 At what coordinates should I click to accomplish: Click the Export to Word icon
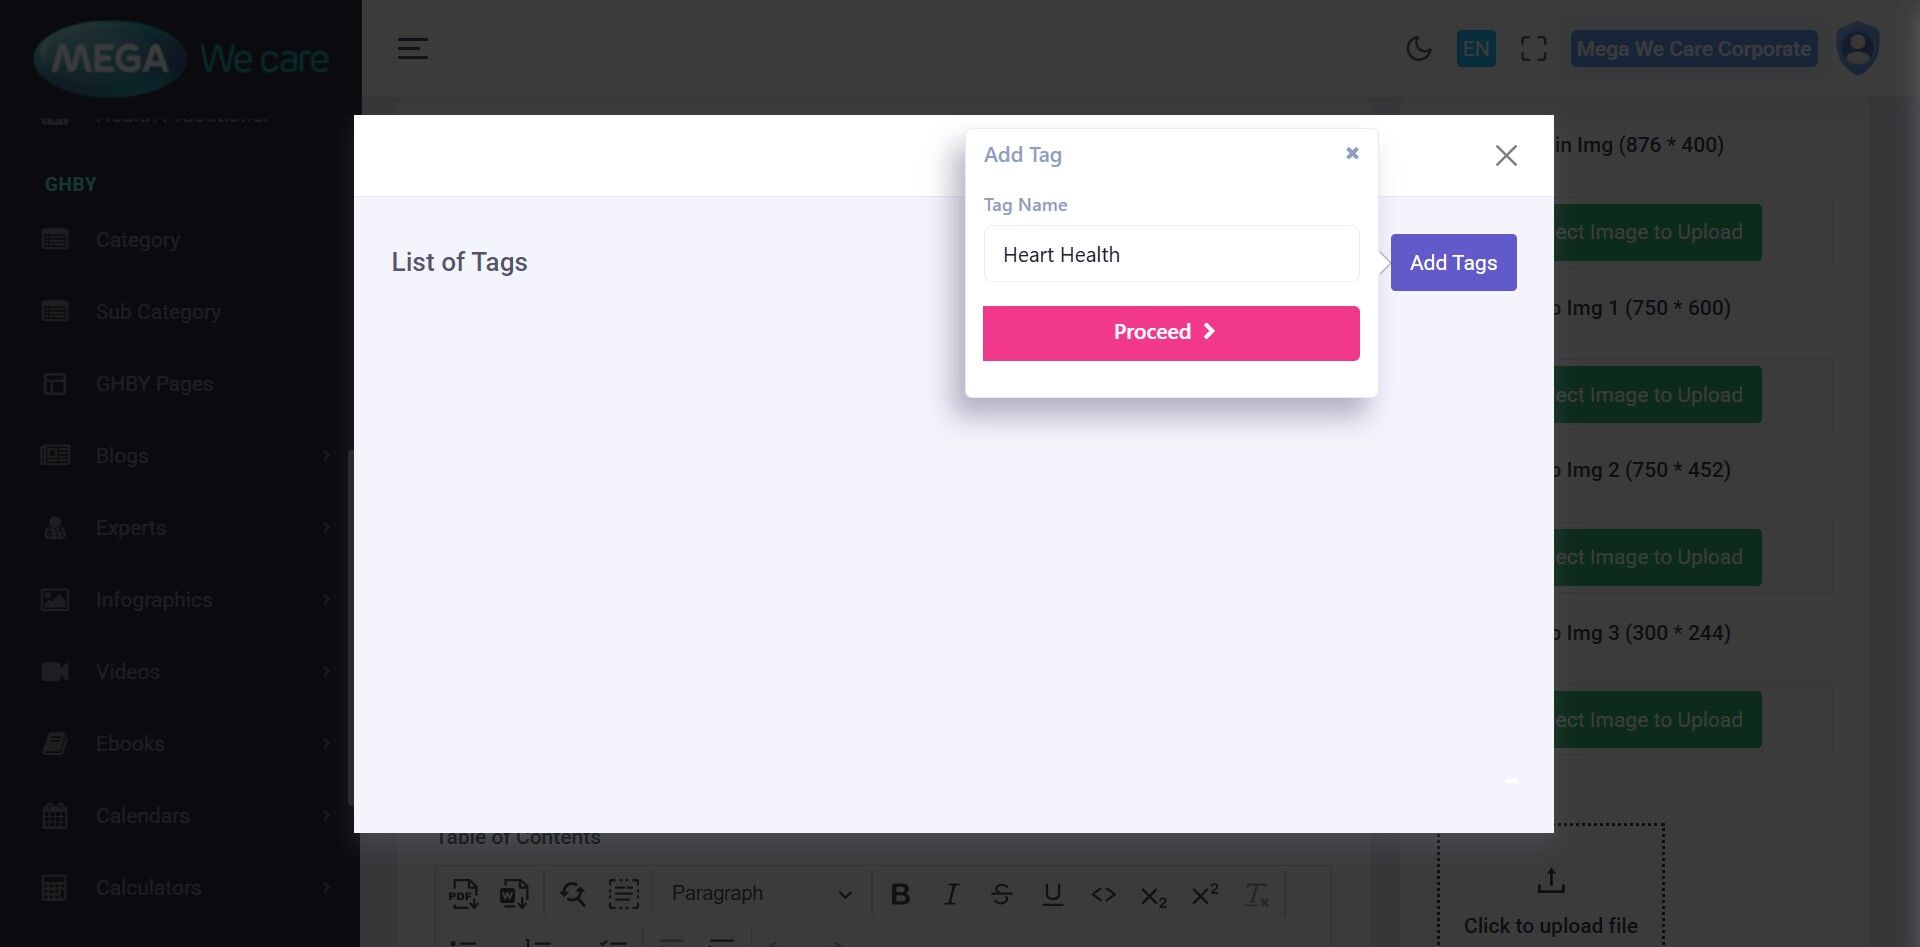coord(513,893)
